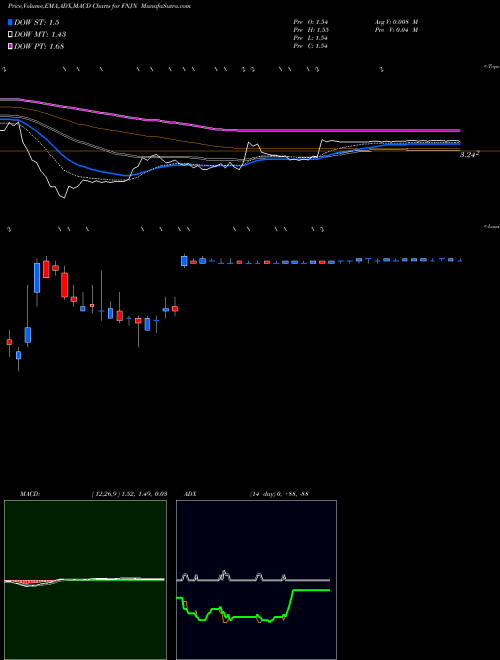Click the 3.24 price level label
Image resolution: width=500 pixels, height=660 pixels.
(x=470, y=154)
